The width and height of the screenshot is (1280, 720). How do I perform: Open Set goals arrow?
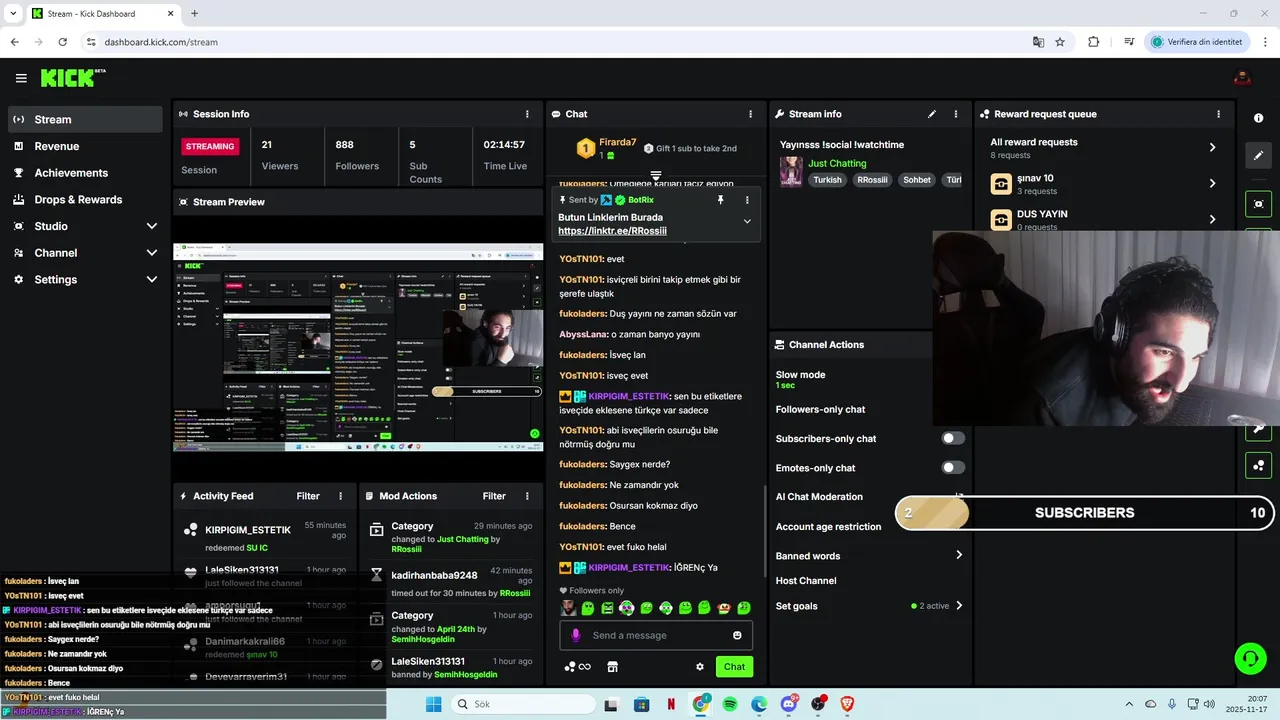coord(958,606)
